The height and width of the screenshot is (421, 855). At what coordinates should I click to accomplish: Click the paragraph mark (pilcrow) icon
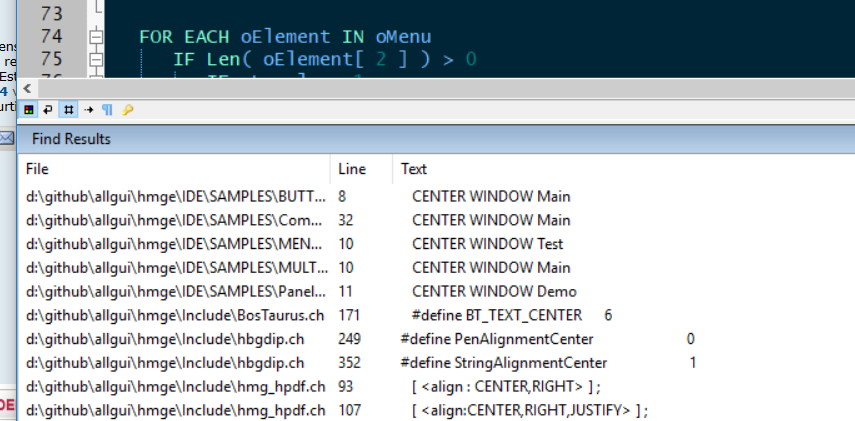[108, 108]
